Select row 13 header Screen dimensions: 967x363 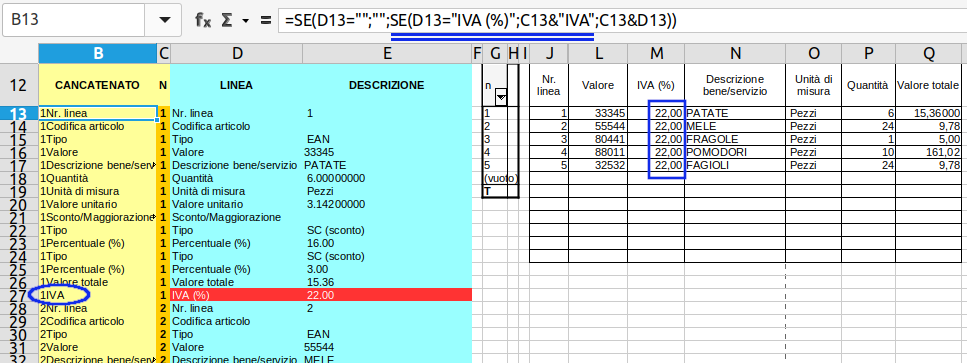(19, 113)
